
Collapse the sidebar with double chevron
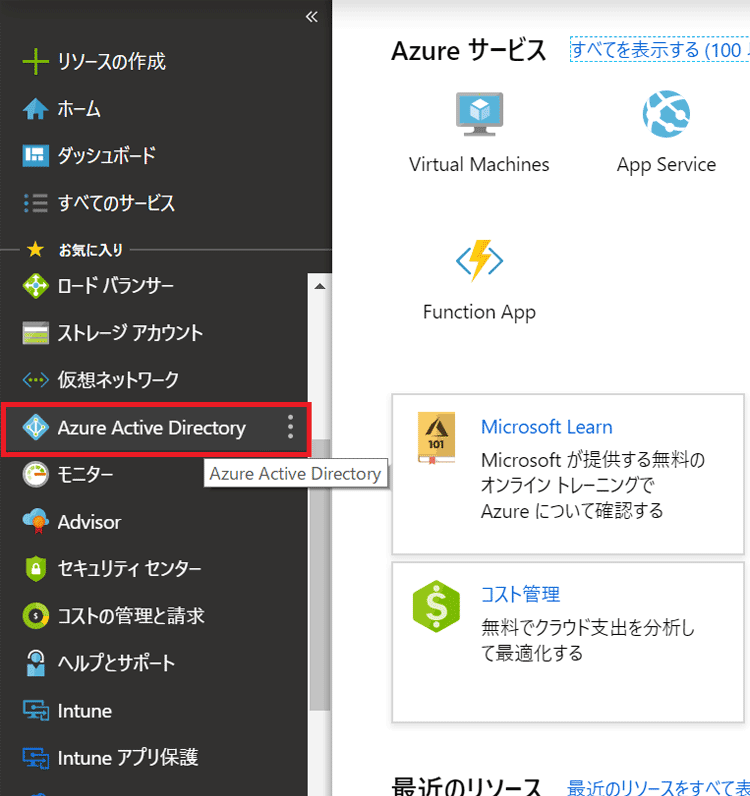(312, 17)
